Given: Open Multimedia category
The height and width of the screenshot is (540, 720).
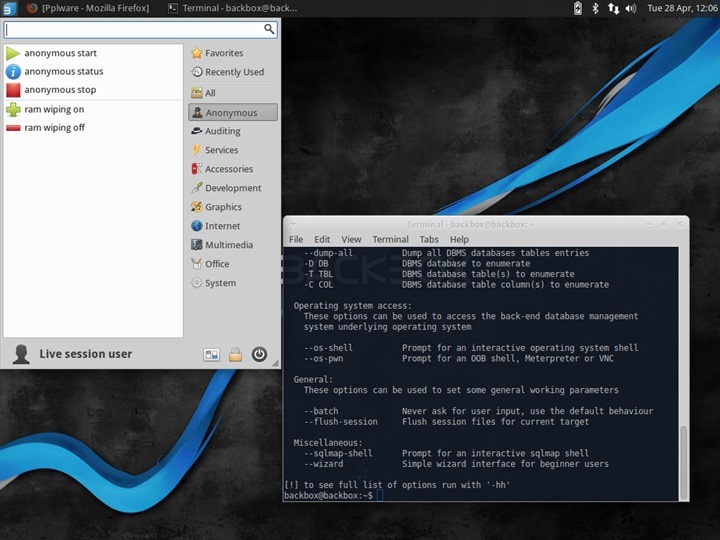Looking at the screenshot, I should point(233,245).
